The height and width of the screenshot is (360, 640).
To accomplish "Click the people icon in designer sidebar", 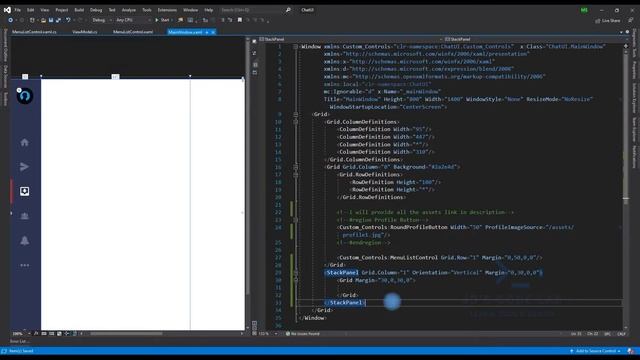I will point(24,216).
